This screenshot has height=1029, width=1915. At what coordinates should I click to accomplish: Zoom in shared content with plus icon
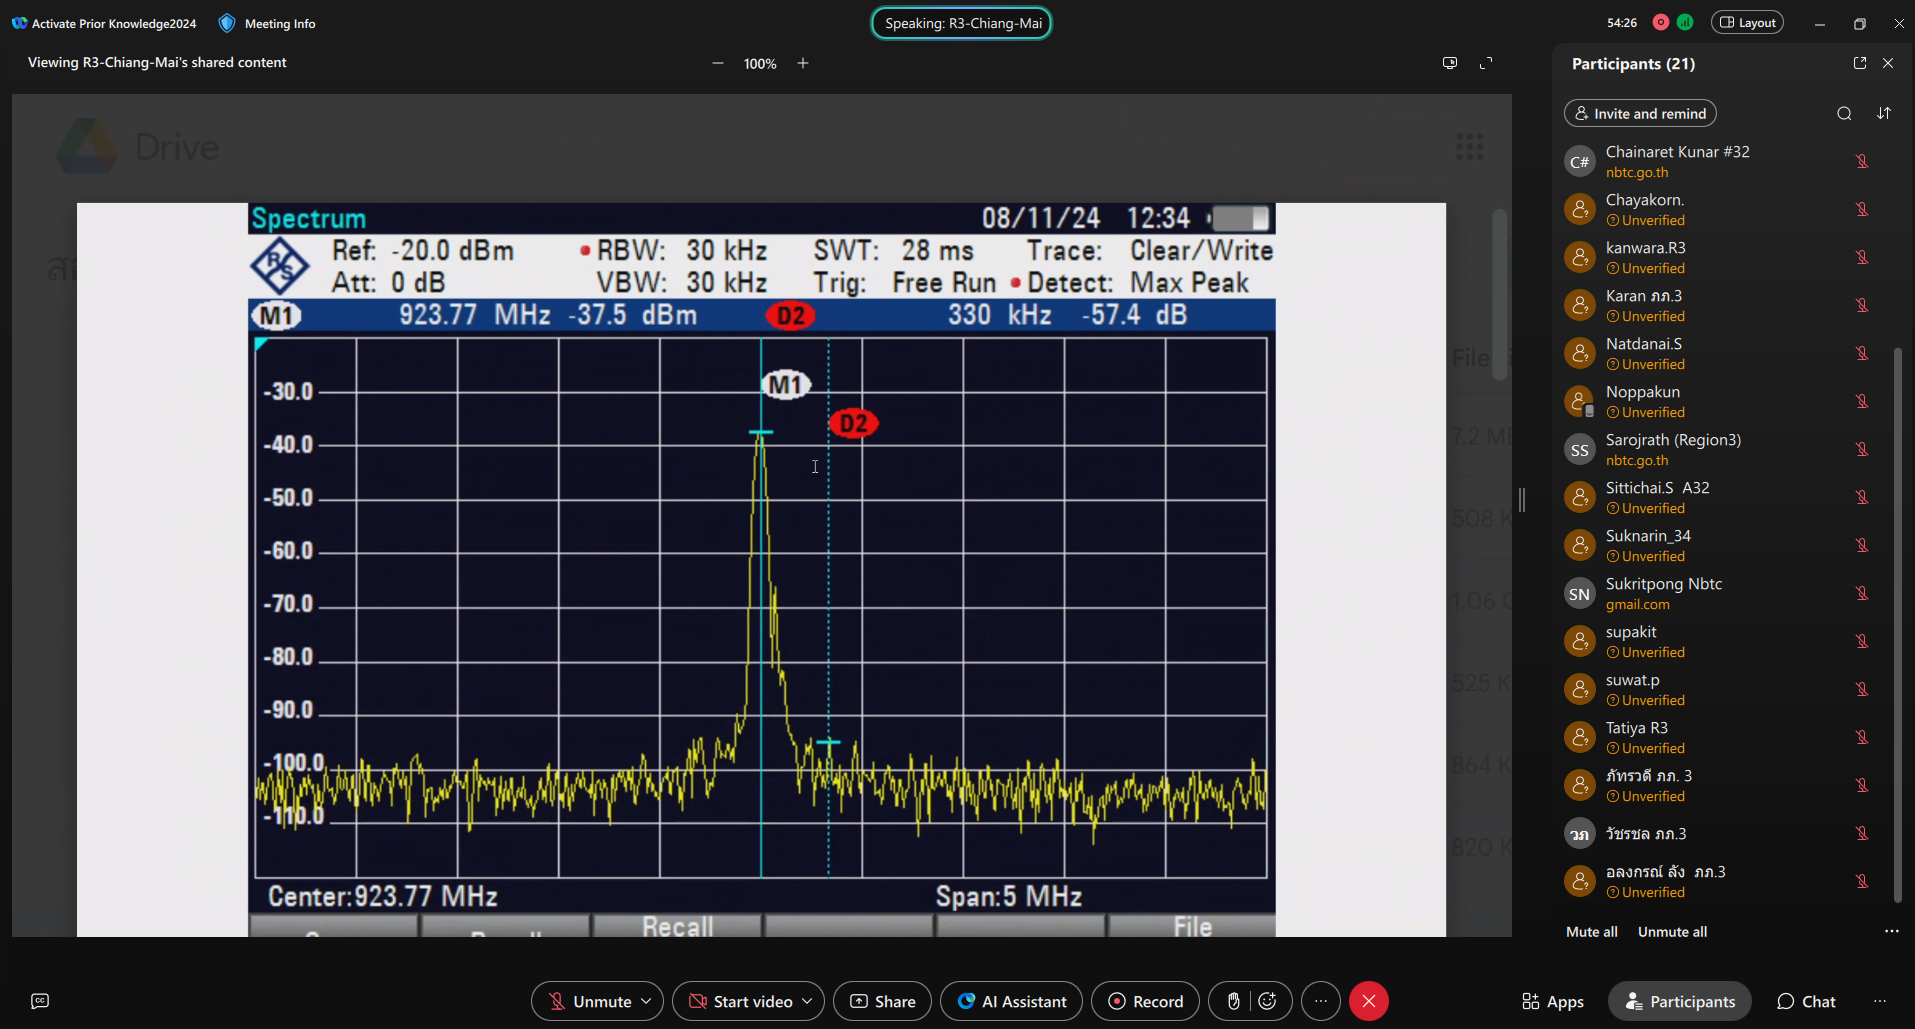point(803,63)
